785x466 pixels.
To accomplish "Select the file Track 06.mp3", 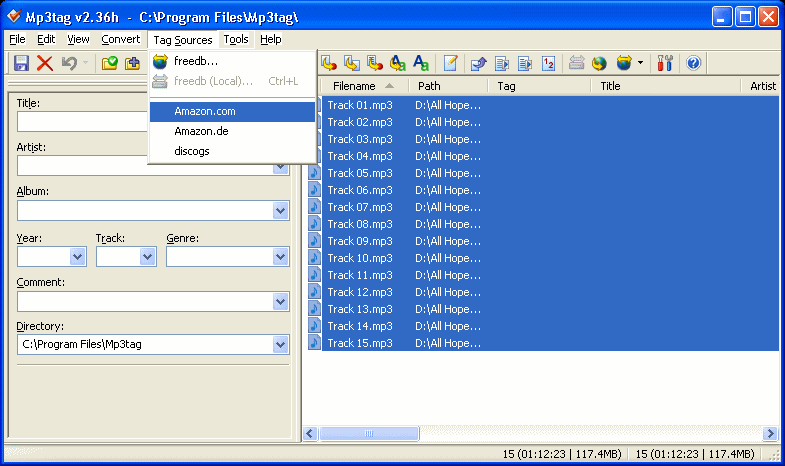I will 360,190.
